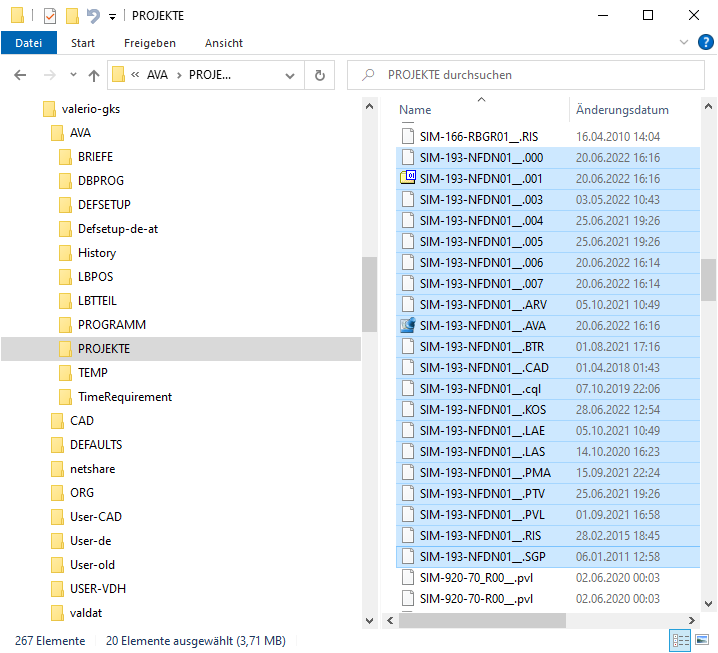Open the Help question mark icon

[705, 43]
